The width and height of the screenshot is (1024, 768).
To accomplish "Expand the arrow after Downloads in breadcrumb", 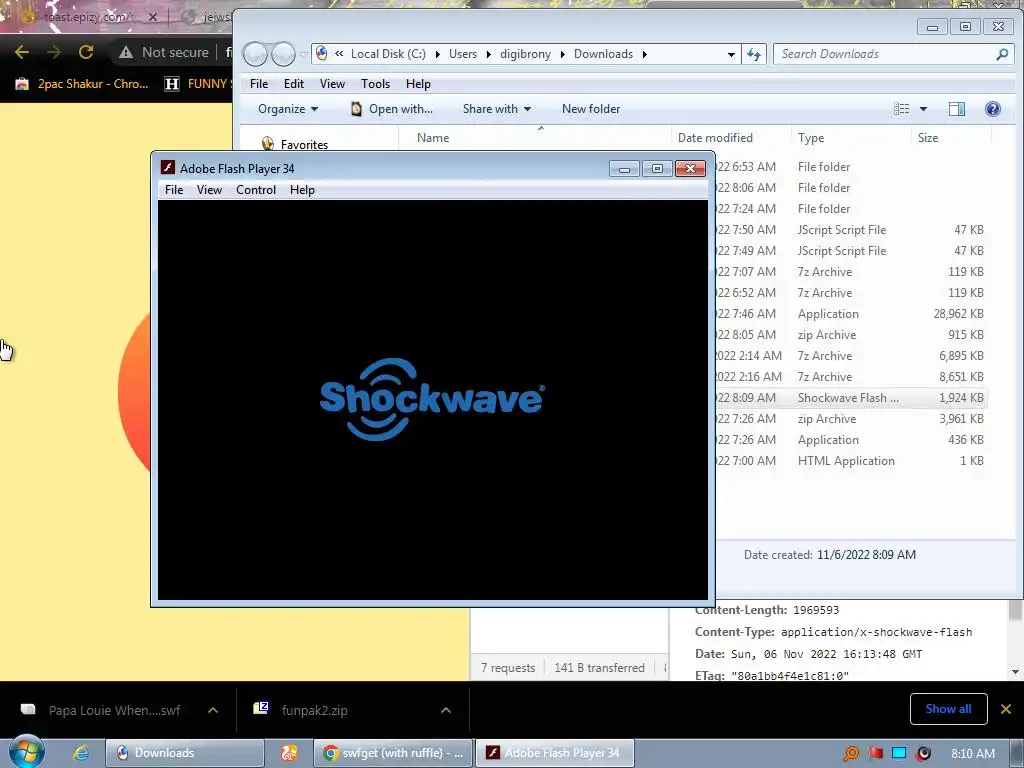I will click(x=644, y=54).
